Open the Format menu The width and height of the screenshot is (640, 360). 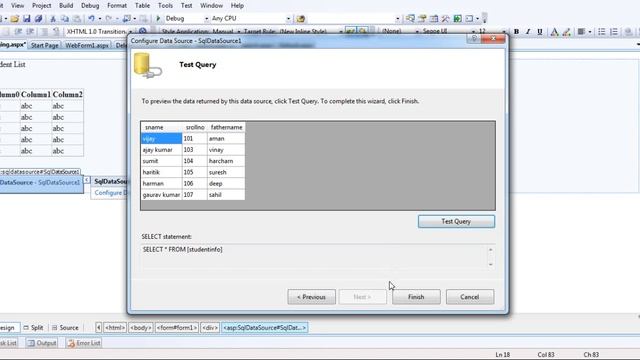[x=117, y=6]
